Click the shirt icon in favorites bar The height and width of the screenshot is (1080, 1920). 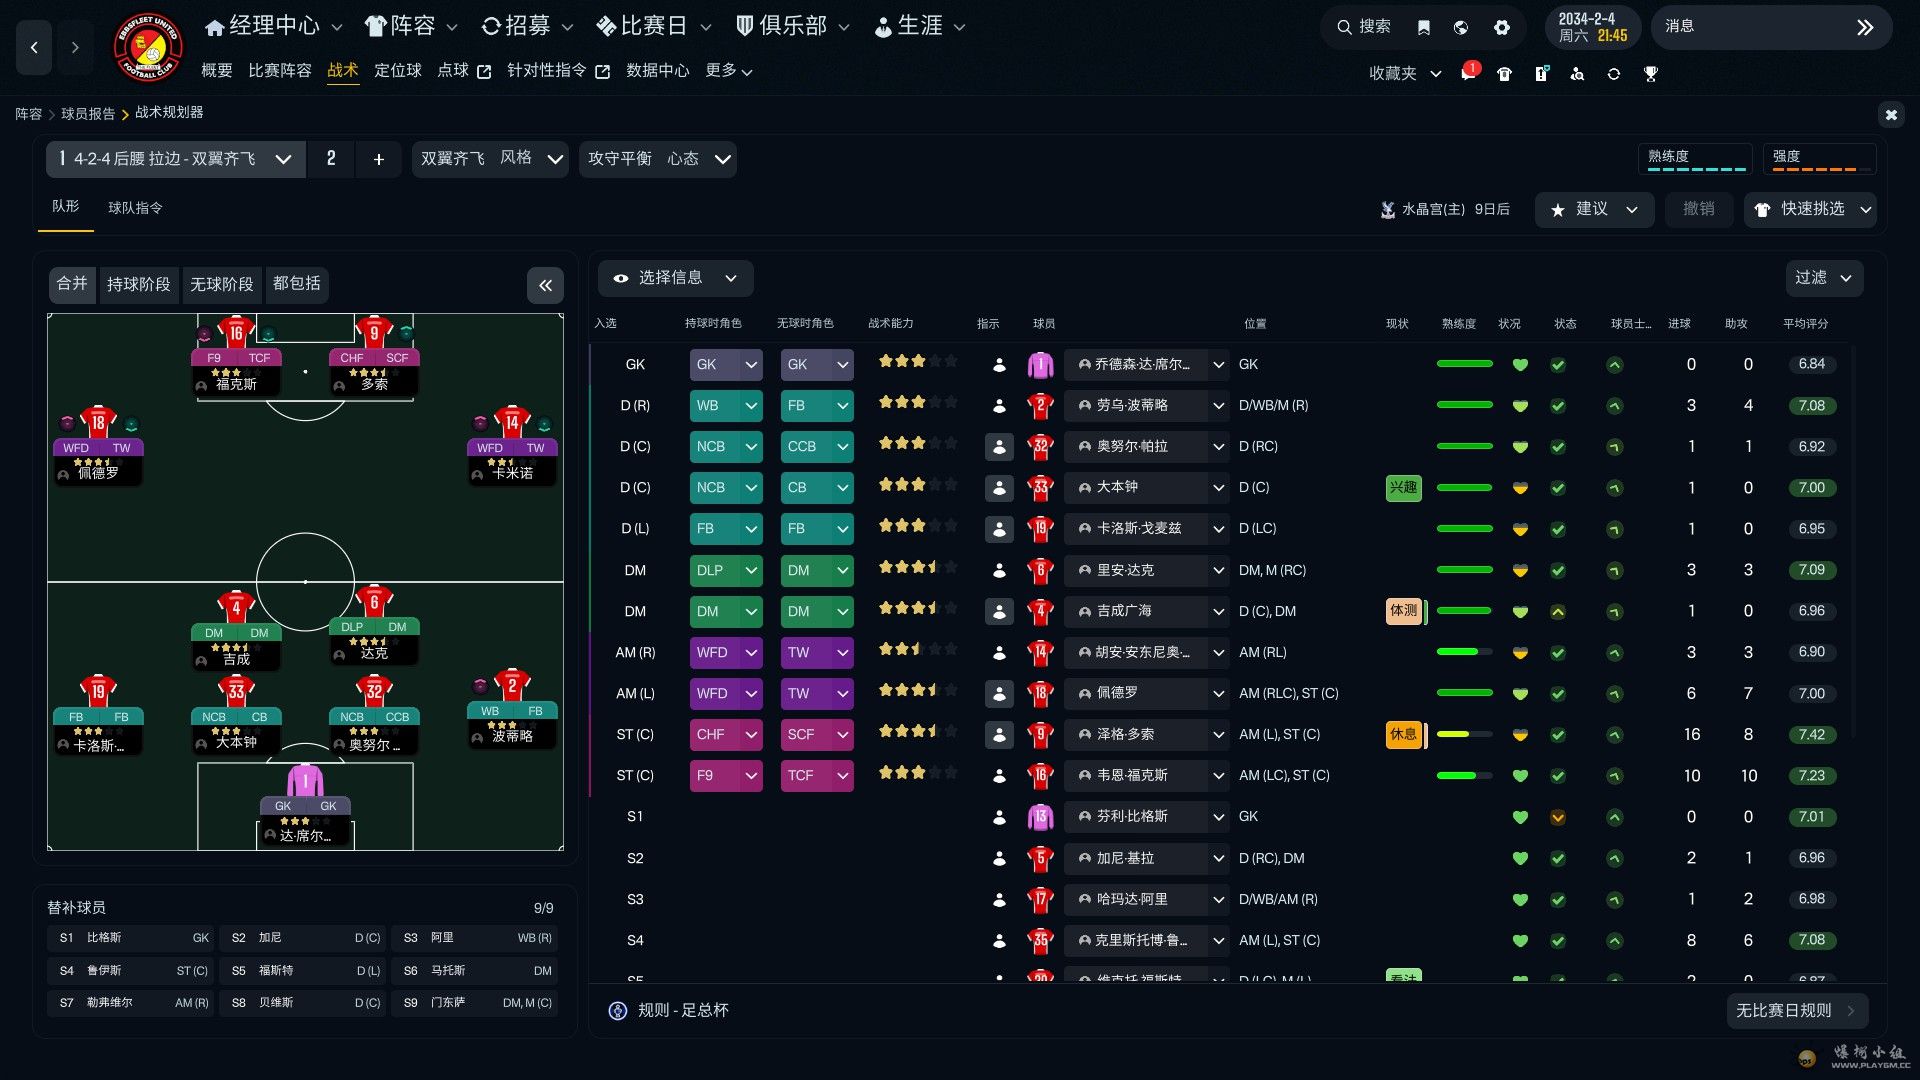tap(1504, 73)
